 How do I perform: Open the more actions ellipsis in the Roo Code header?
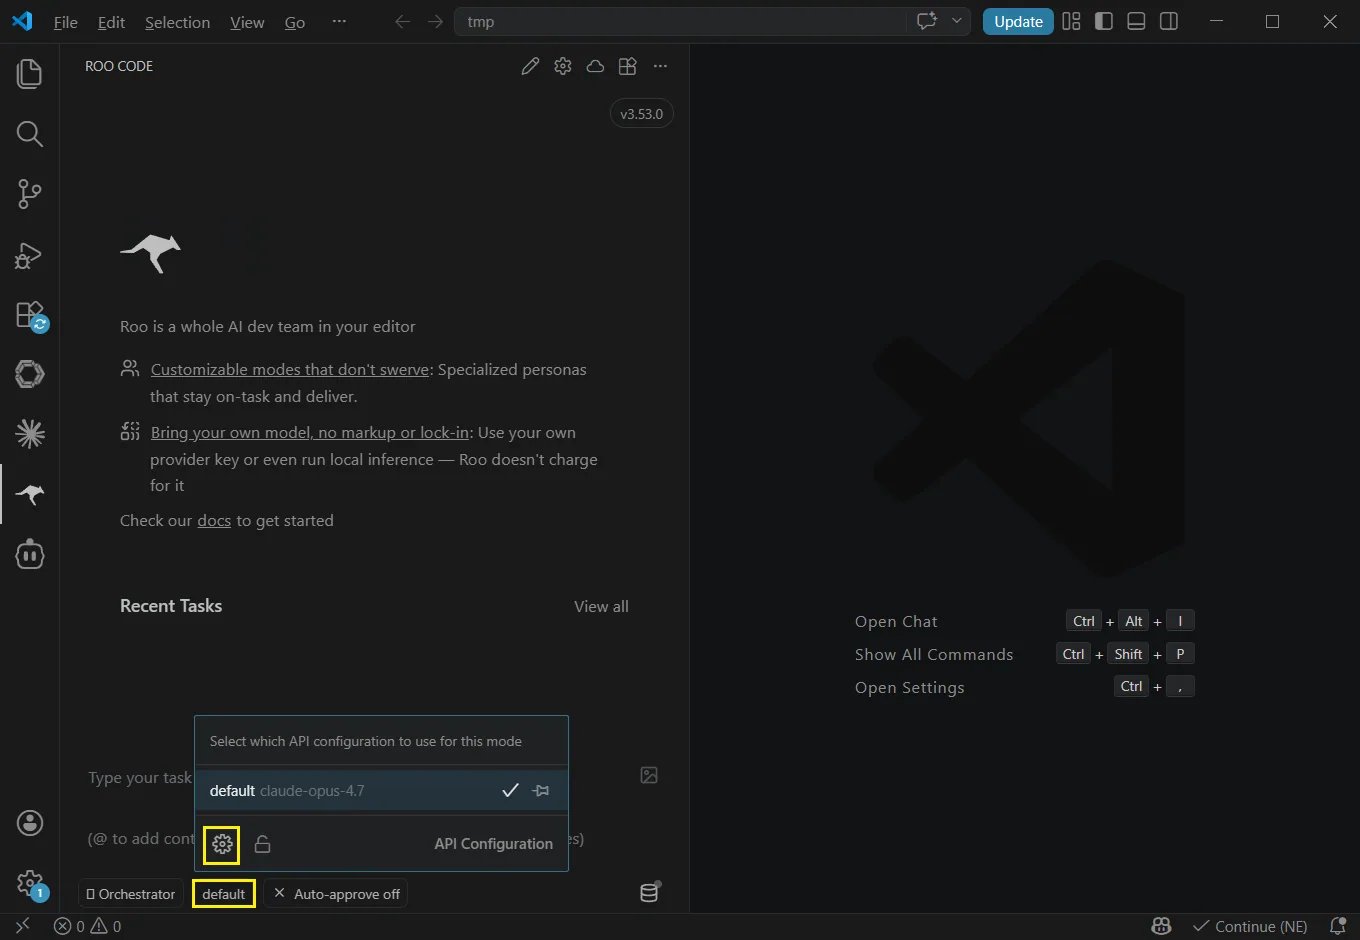pyautogui.click(x=660, y=66)
